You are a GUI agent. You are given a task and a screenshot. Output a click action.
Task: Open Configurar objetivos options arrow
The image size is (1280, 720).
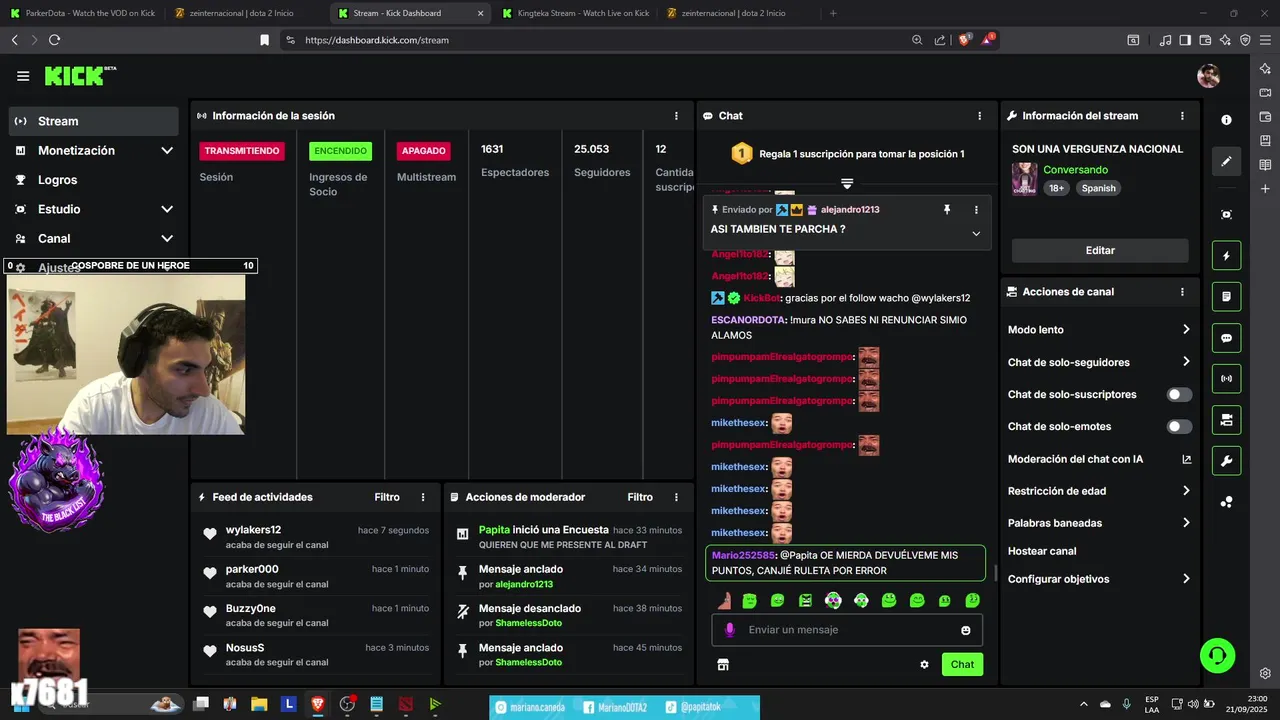[1186, 579]
